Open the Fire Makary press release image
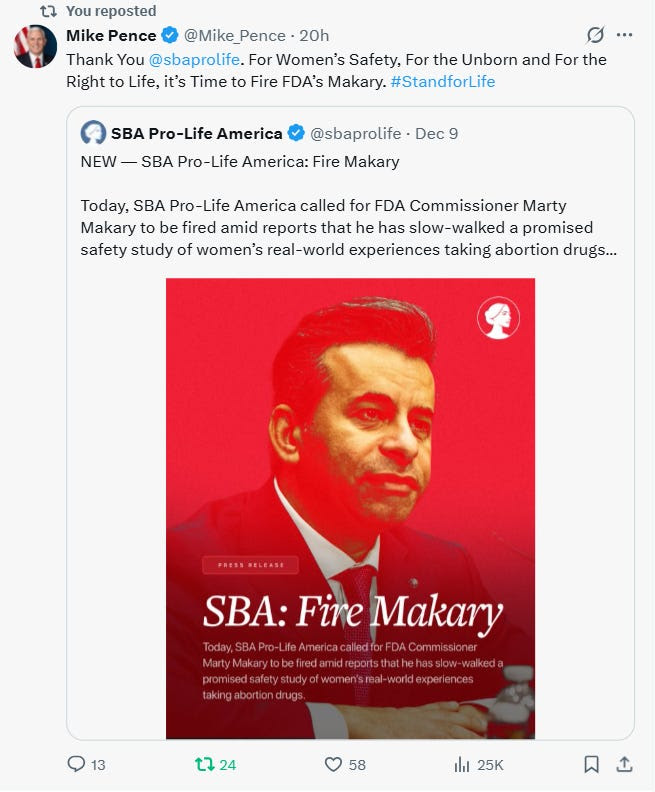 [x=350, y=508]
